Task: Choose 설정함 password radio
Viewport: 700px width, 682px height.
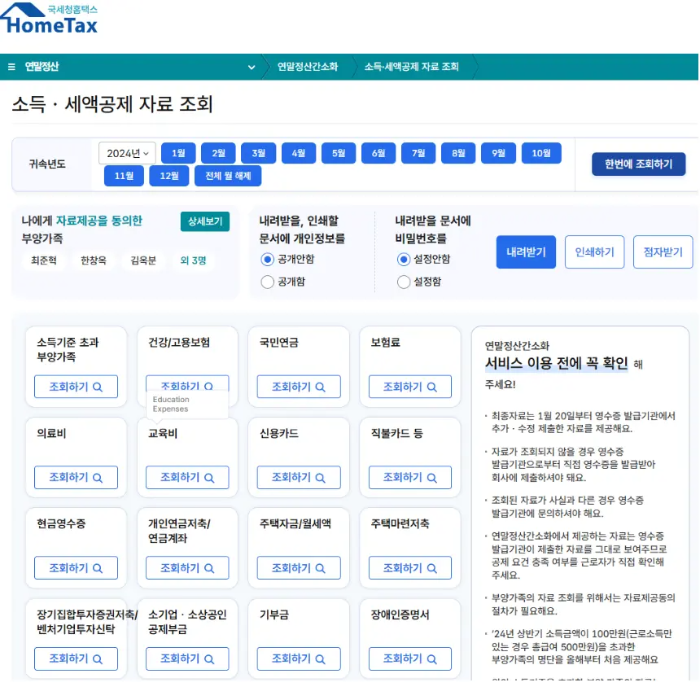Action: pos(403,282)
